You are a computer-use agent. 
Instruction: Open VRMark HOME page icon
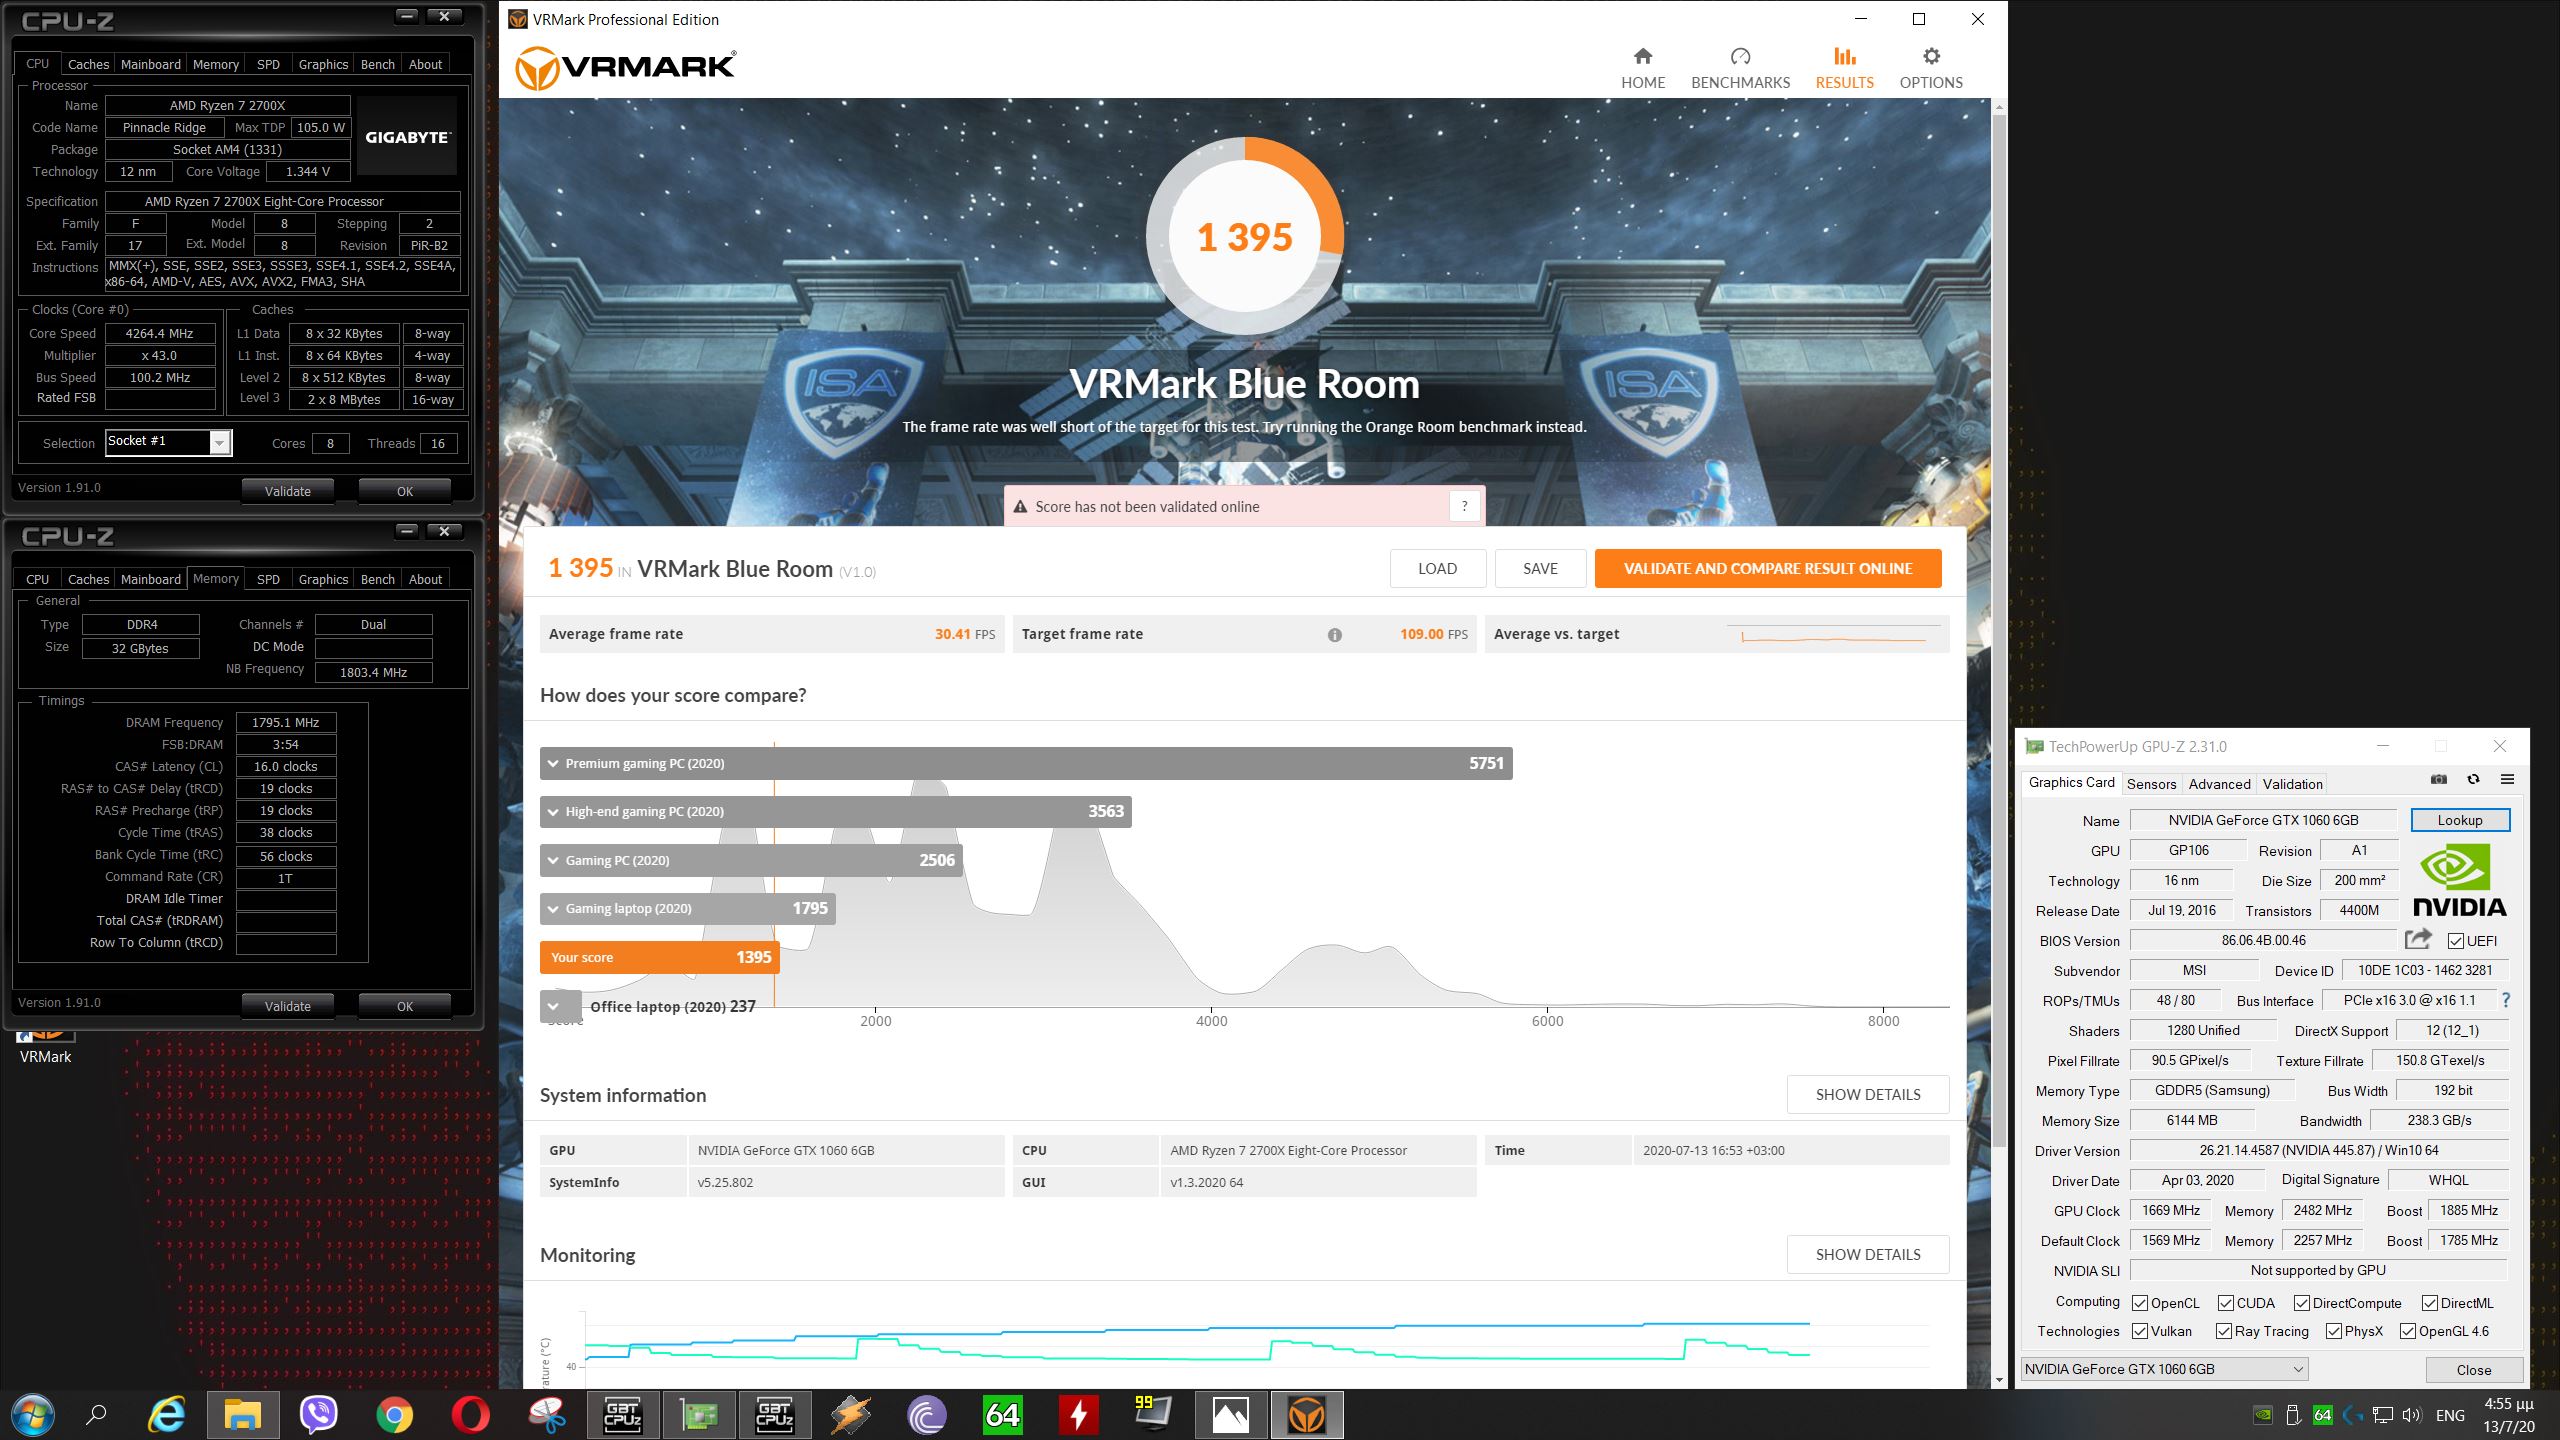[1643, 56]
